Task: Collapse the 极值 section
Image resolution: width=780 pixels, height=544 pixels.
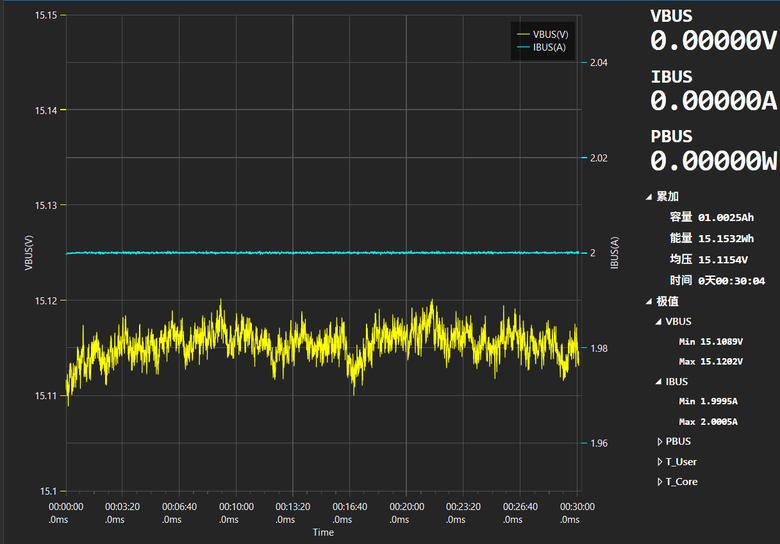Action: click(x=649, y=301)
